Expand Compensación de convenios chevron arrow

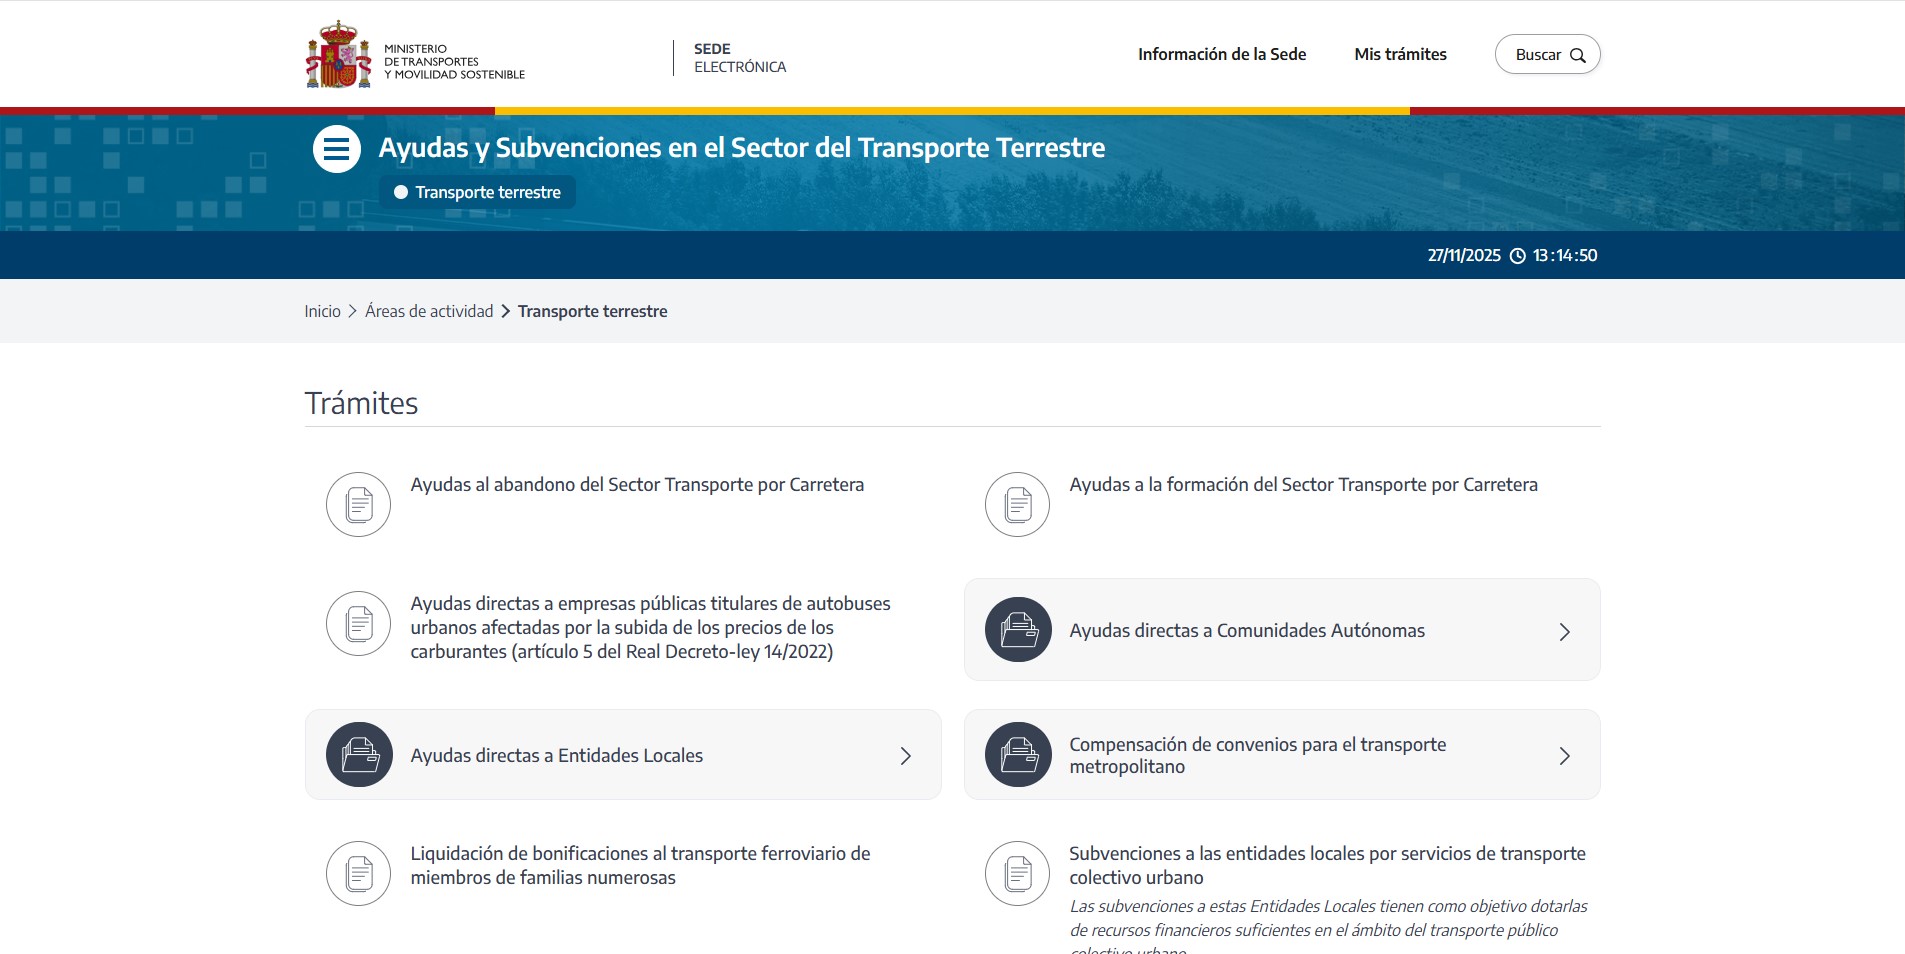(x=1564, y=756)
